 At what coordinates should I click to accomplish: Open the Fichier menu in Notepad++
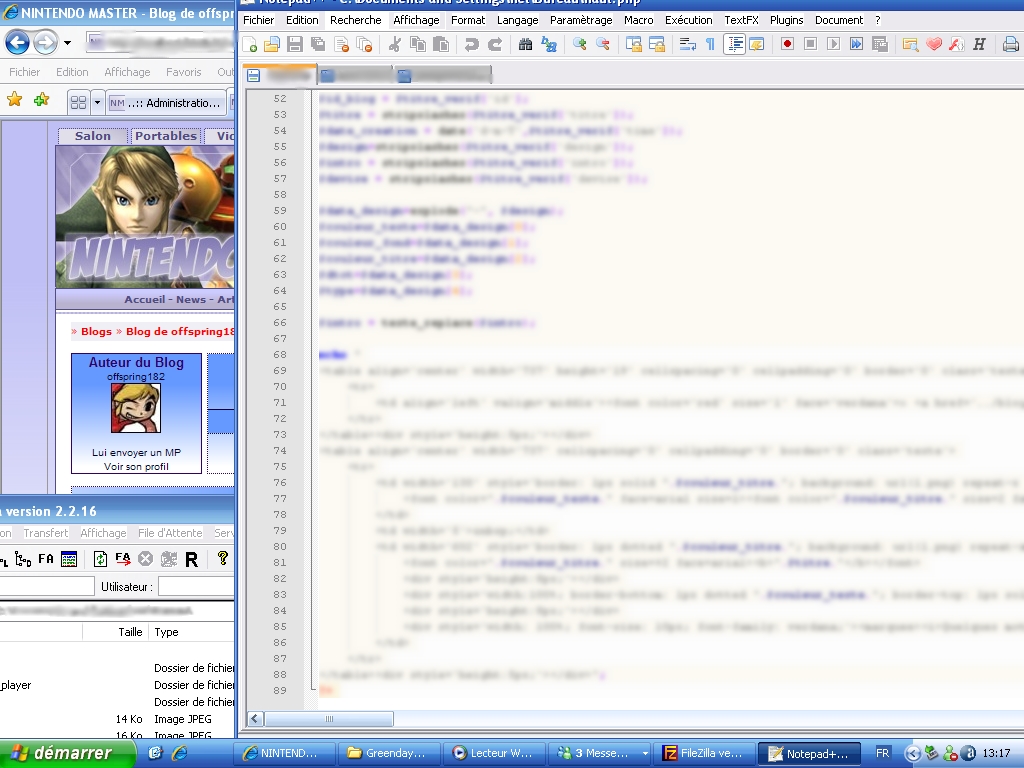pos(259,20)
